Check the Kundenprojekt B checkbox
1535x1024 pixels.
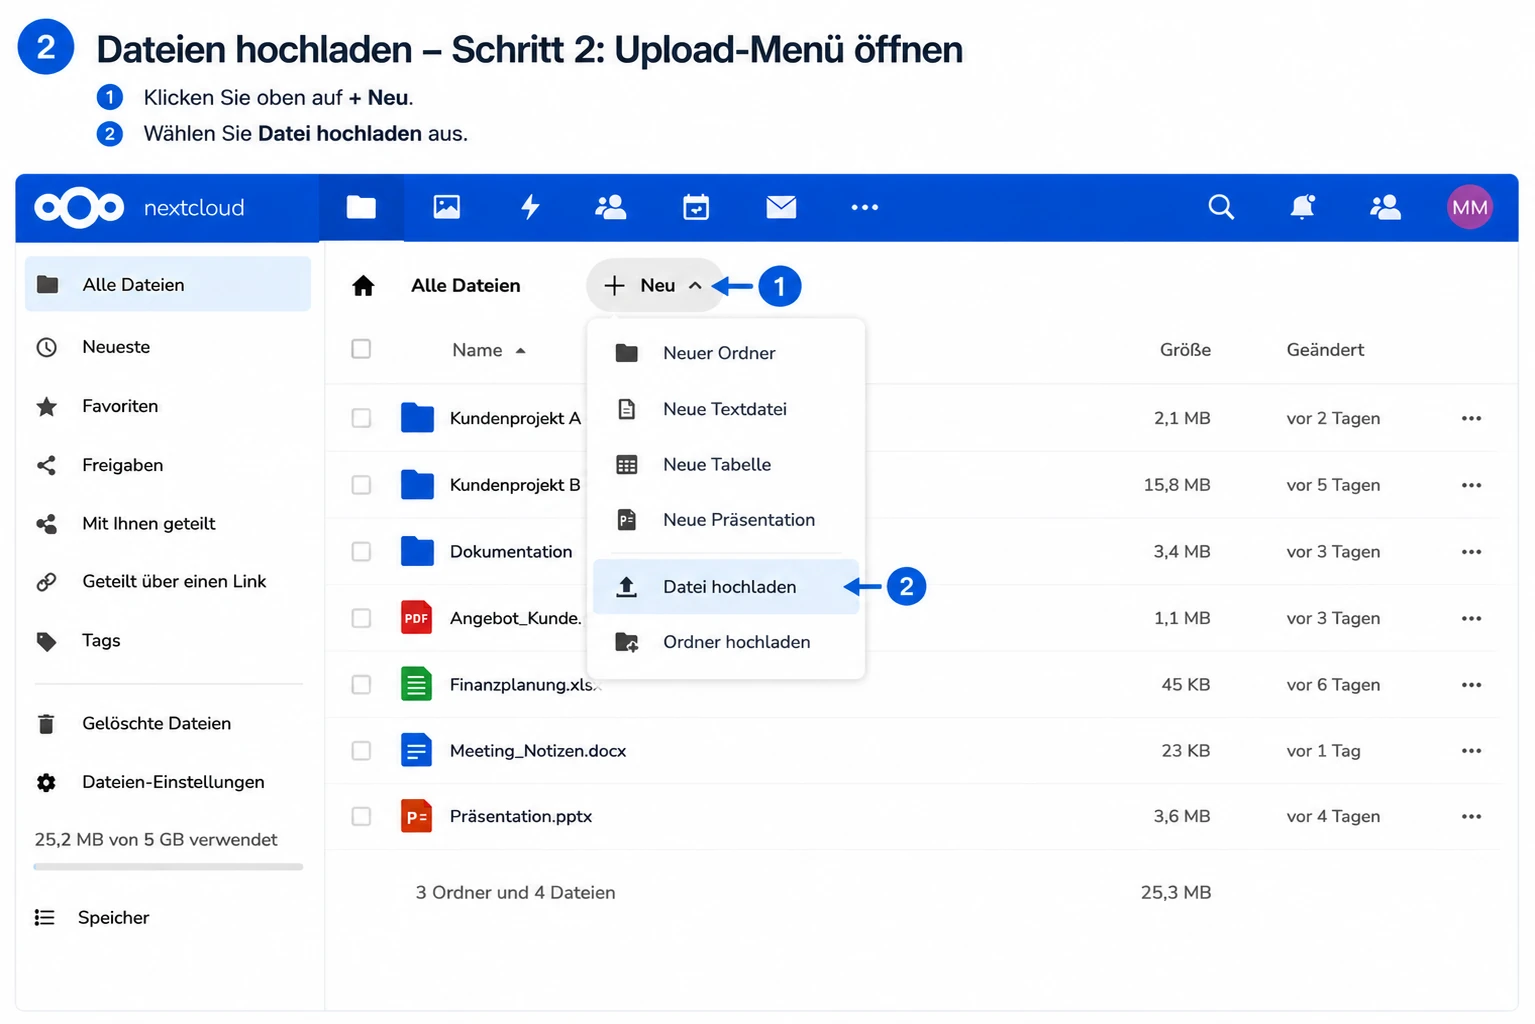(361, 485)
